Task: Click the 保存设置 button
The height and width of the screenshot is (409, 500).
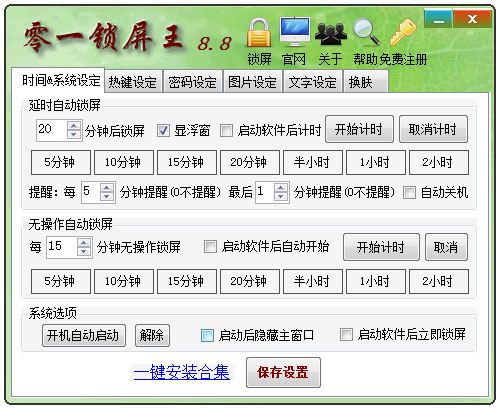Action: (283, 372)
